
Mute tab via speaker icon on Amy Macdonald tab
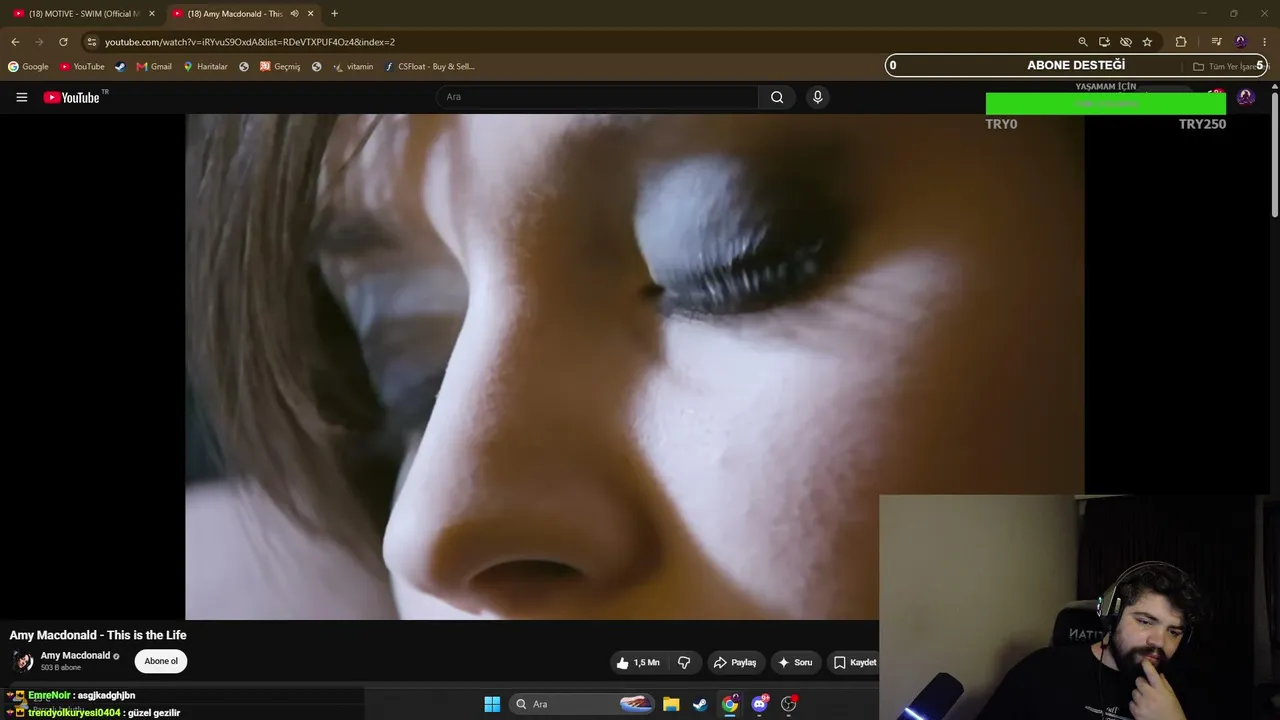point(294,14)
